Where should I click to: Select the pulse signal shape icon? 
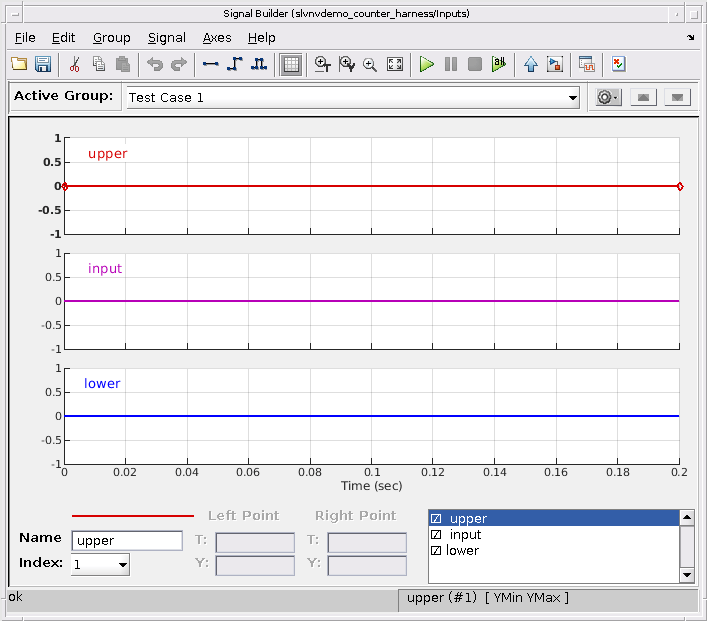(259, 64)
